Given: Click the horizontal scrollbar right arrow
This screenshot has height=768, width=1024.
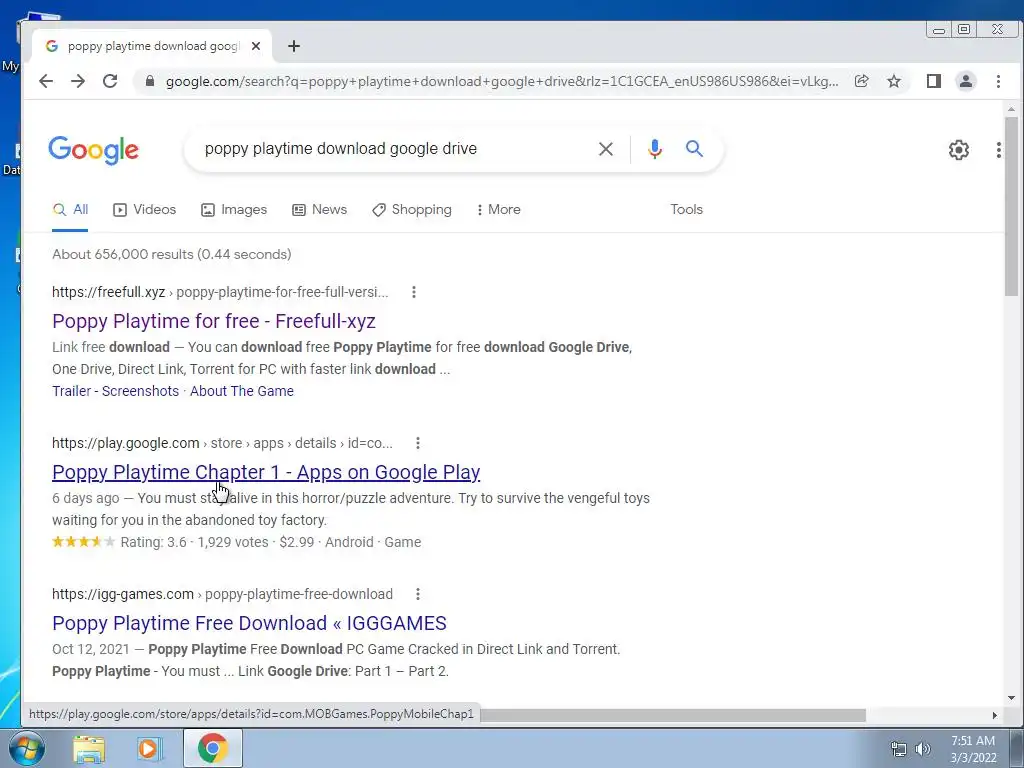Looking at the screenshot, I should point(995,716).
